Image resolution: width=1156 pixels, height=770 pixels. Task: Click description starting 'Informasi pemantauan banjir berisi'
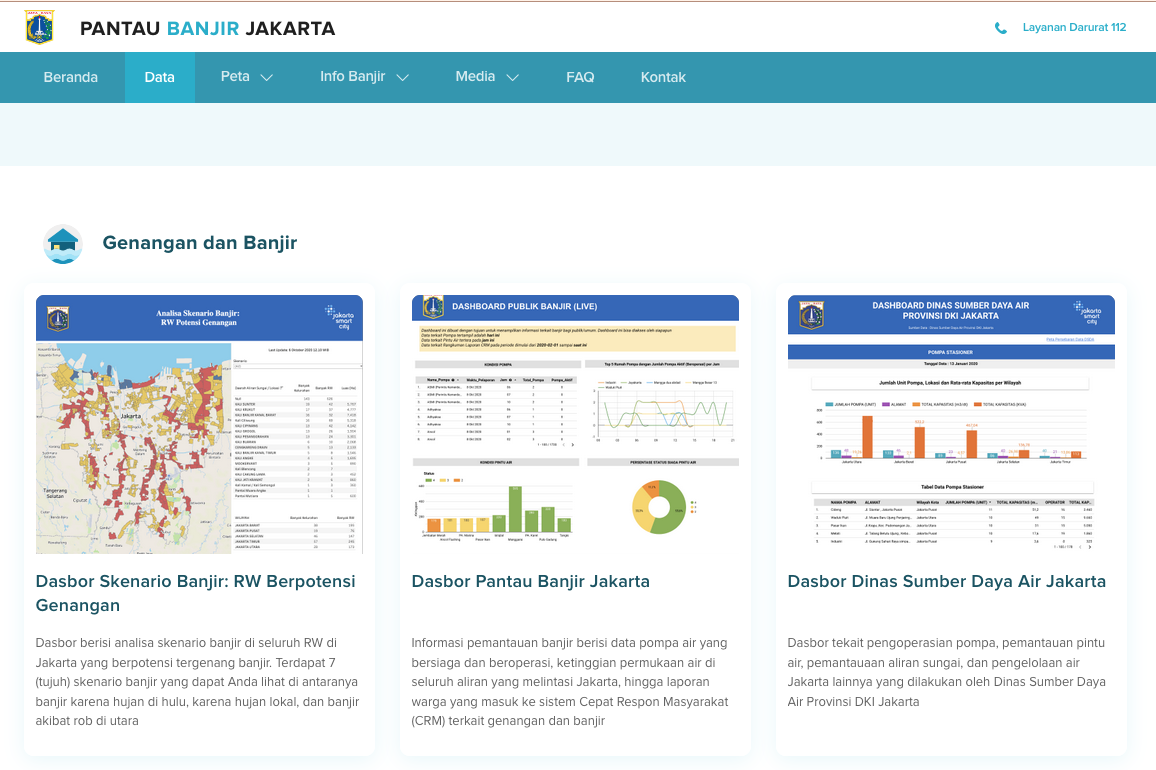(570, 681)
